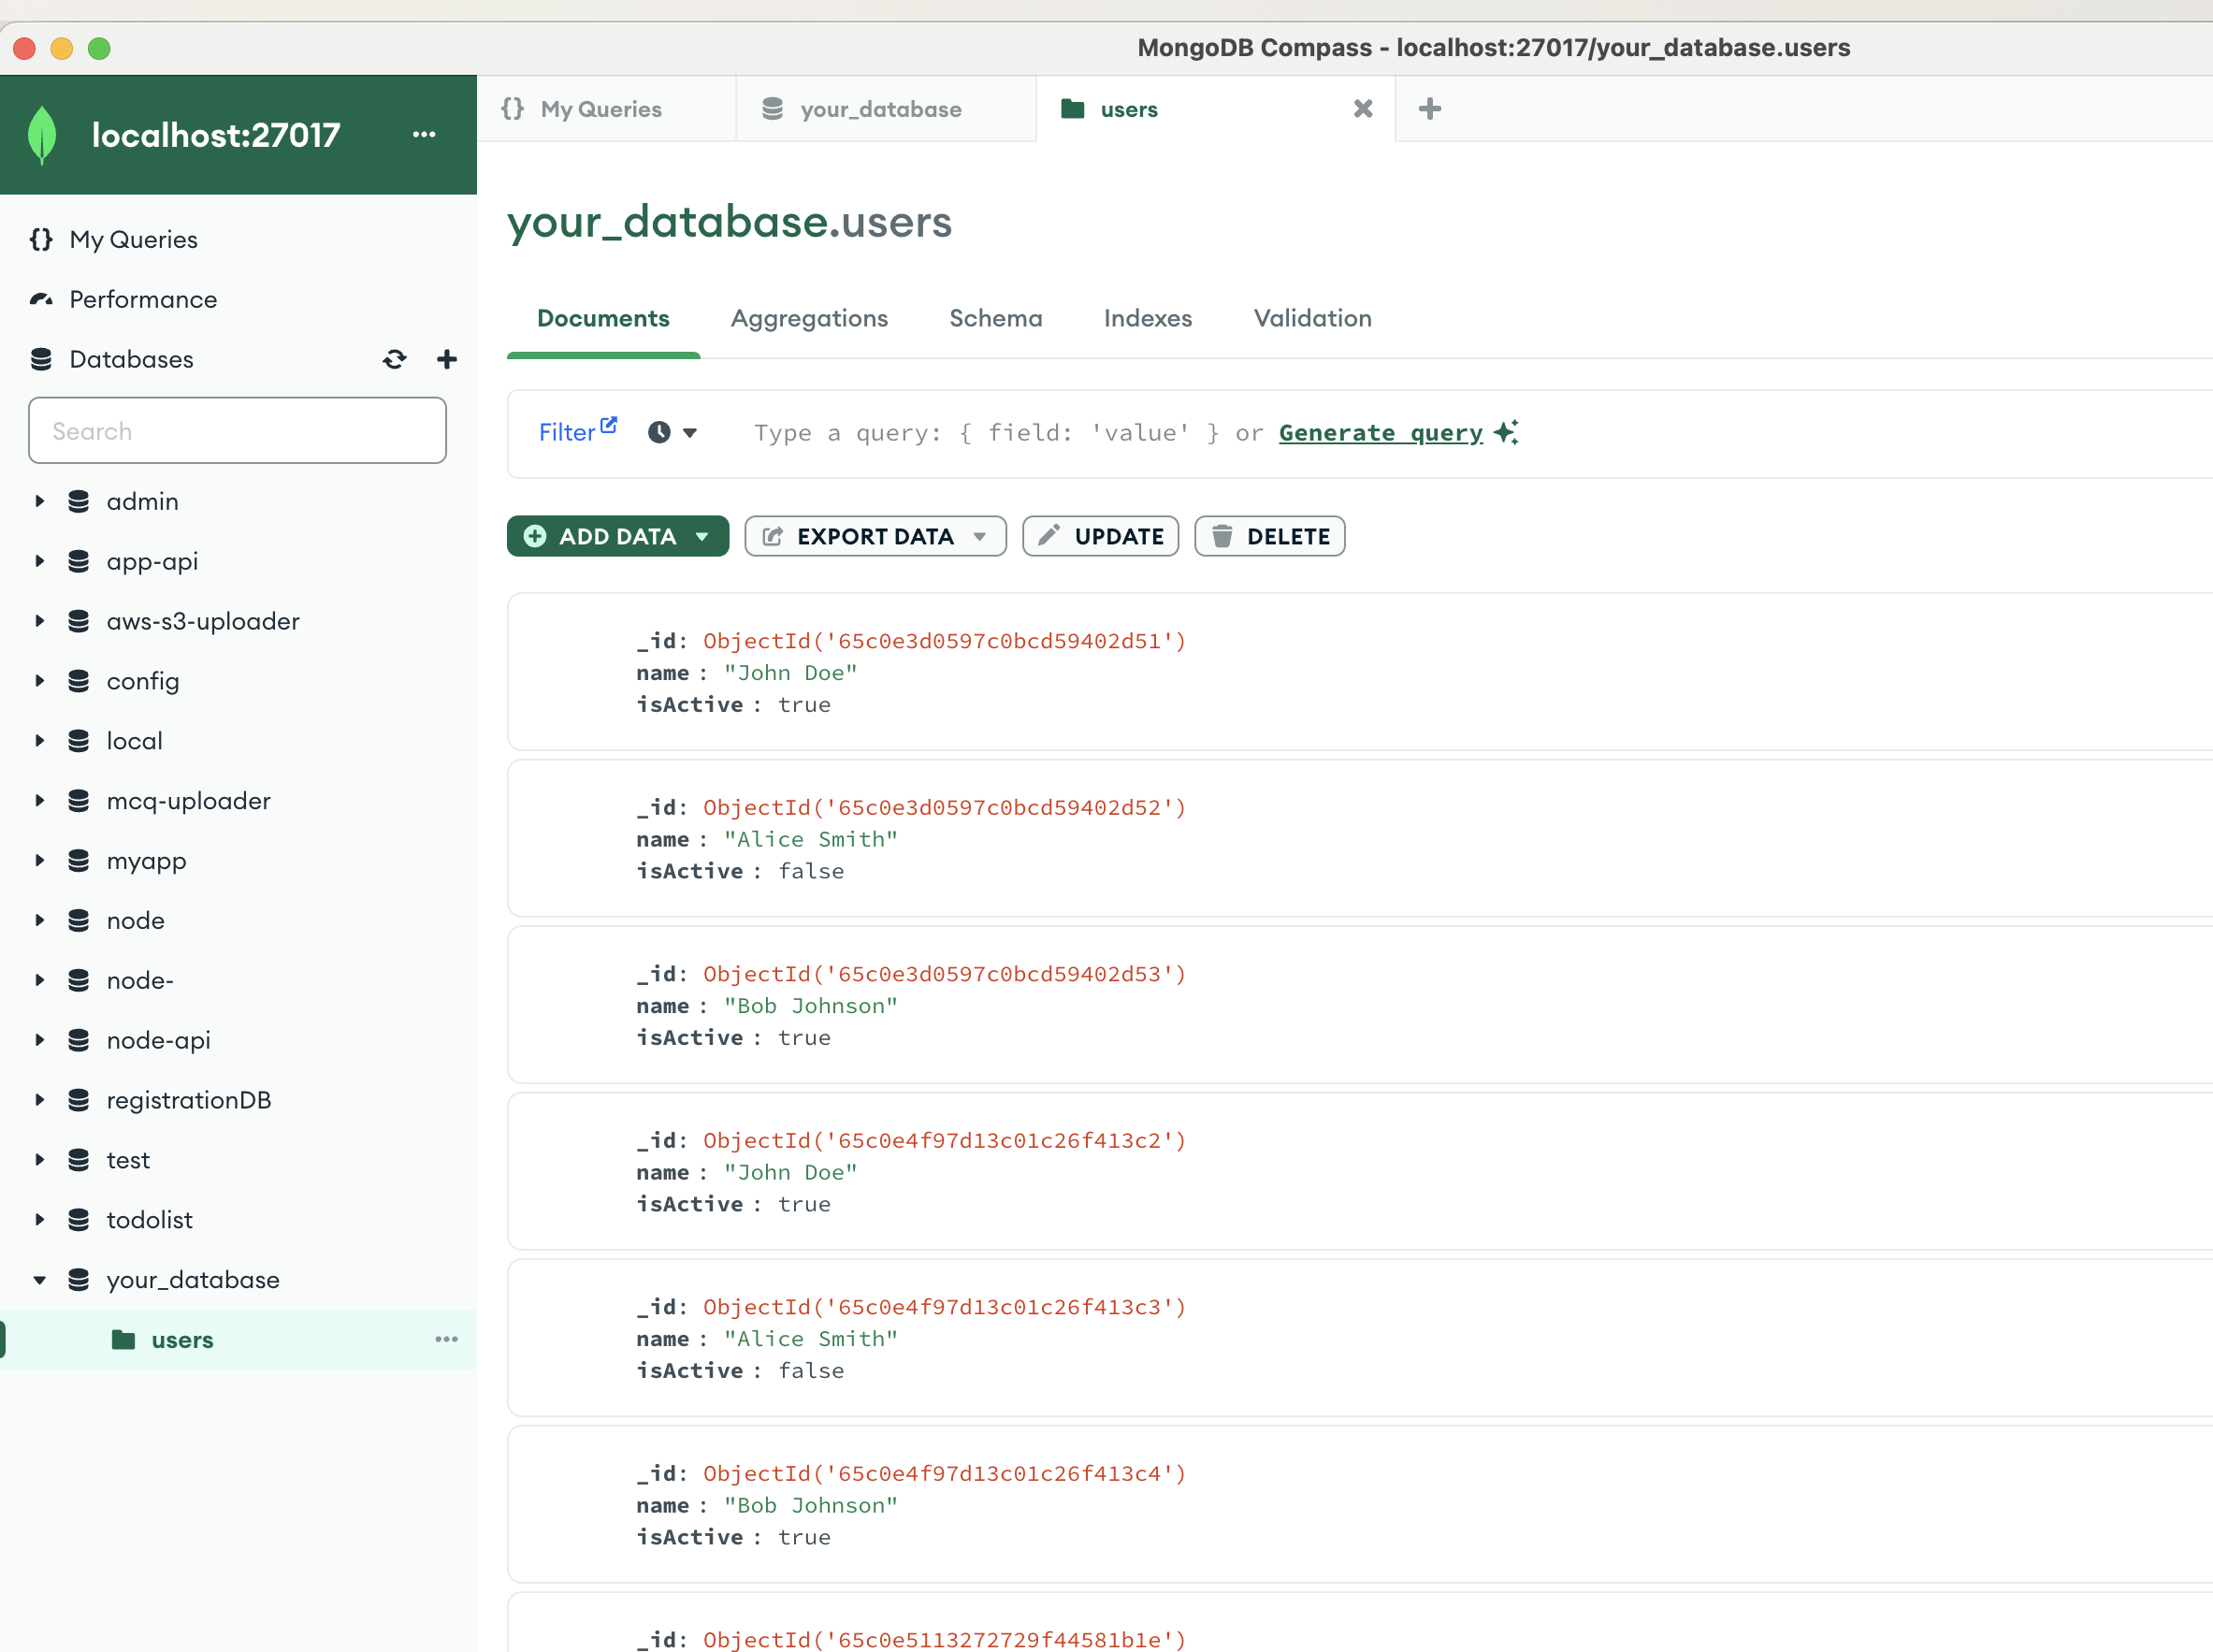Expand the admin database tree
The image size is (2213, 1652).
coord(39,501)
